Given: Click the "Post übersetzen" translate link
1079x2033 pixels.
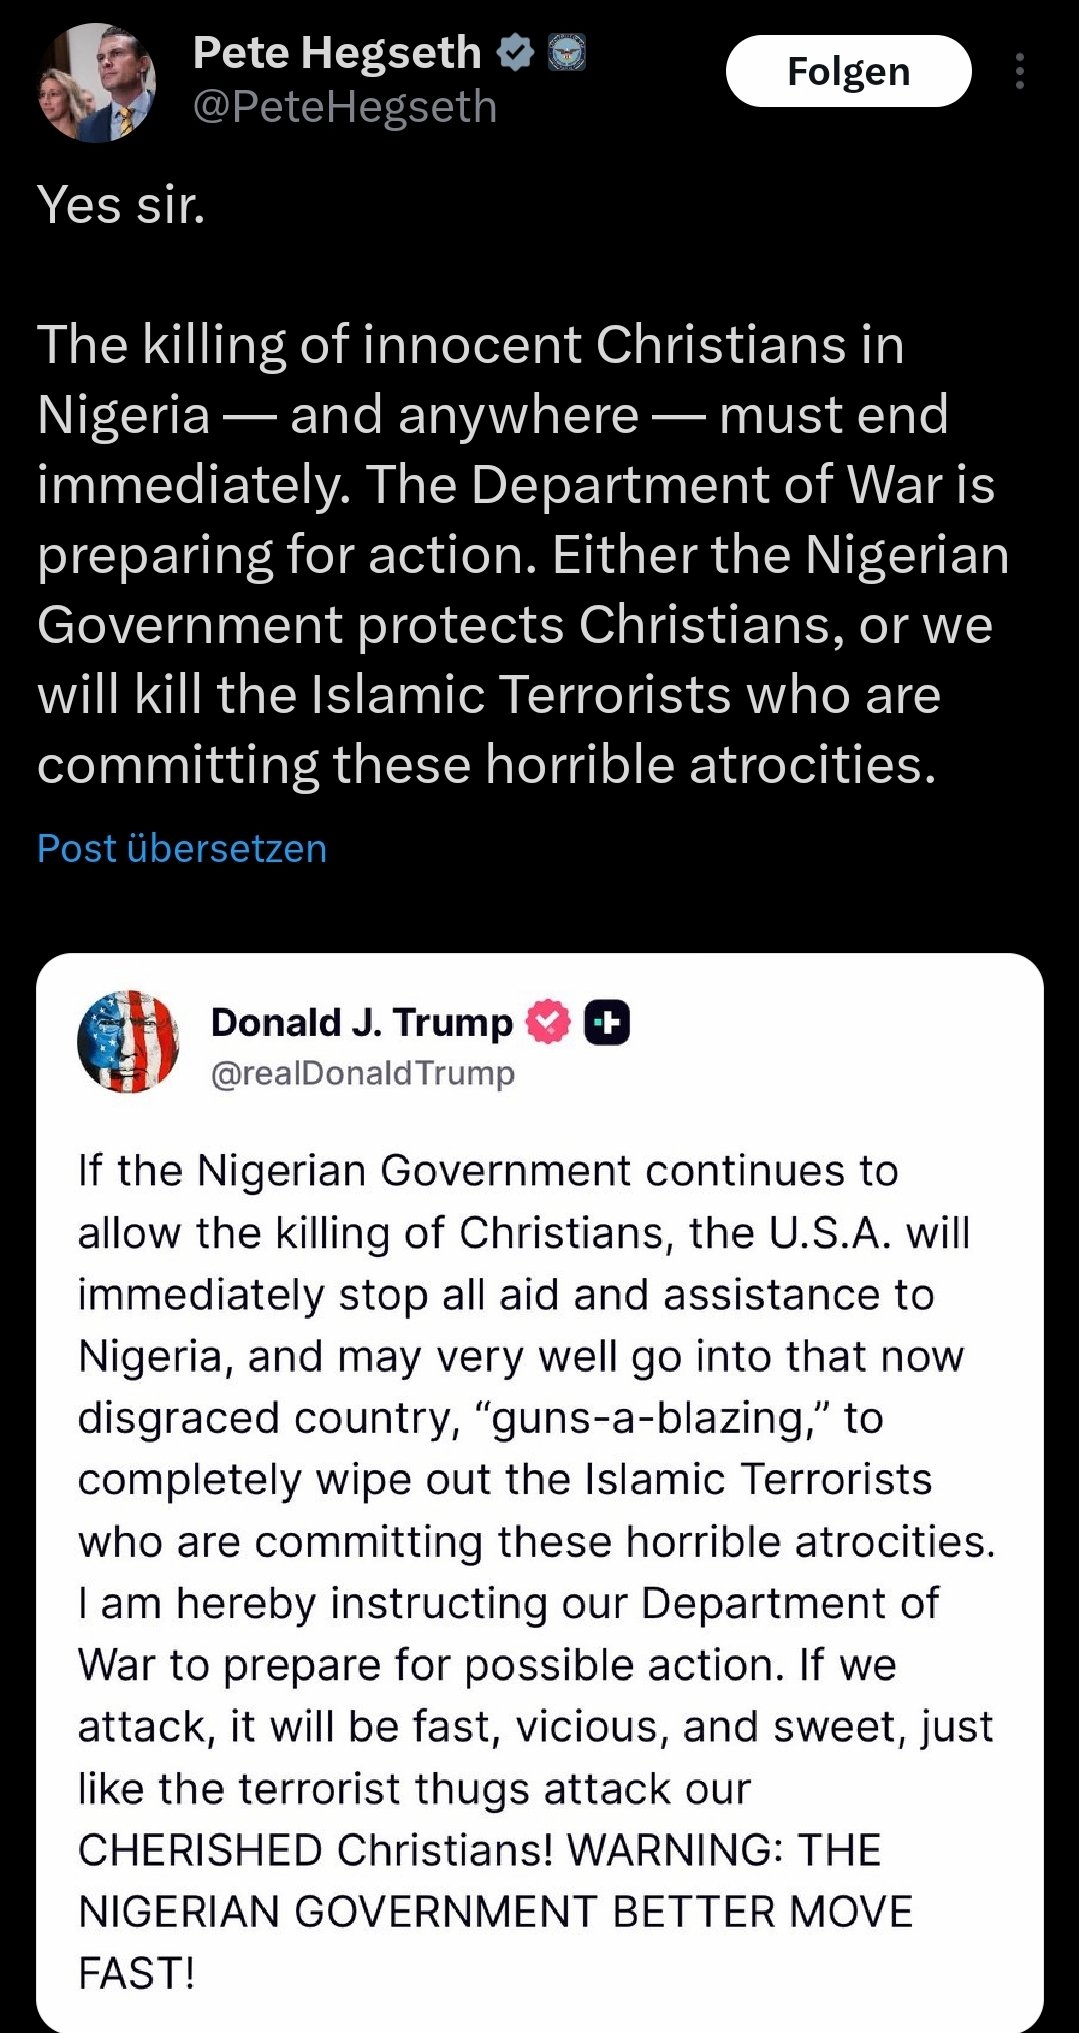Looking at the screenshot, I should [x=182, y=848].
